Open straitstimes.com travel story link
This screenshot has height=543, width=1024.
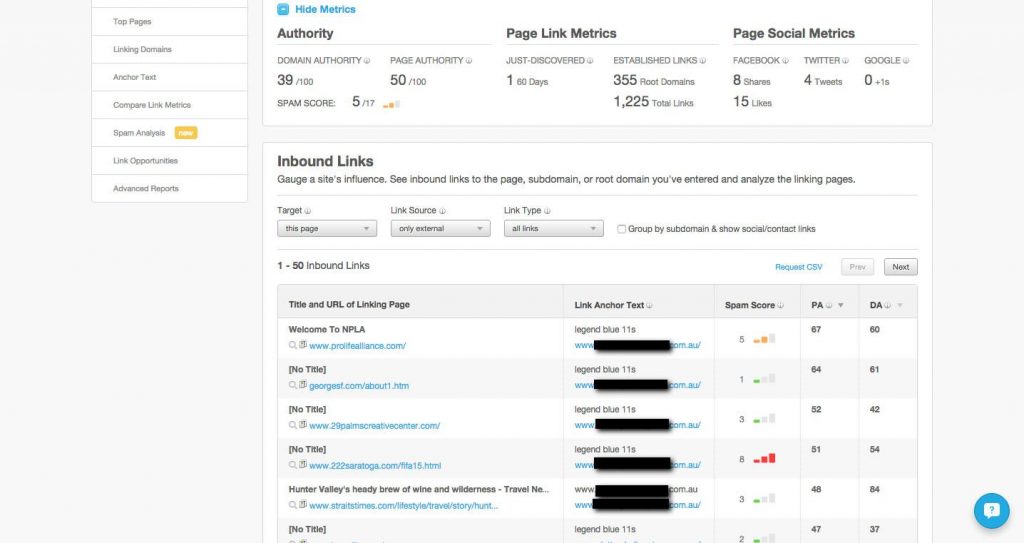coord(404,505)
